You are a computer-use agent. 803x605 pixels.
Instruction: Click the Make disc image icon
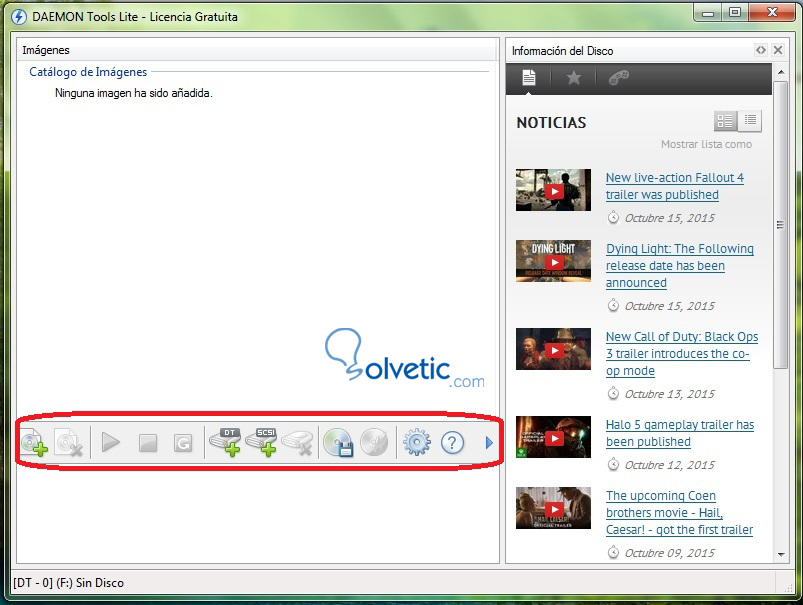point(339,442)
